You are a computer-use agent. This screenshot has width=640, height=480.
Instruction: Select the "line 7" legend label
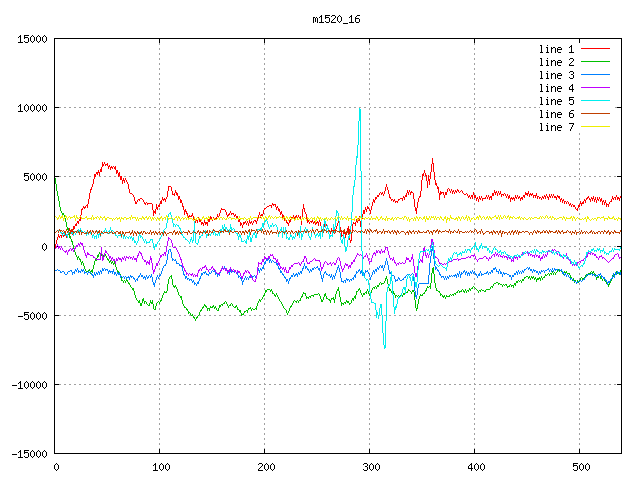click(x=557, y=127)
